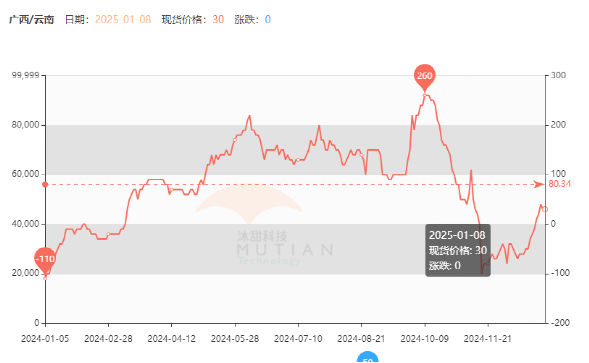Click the -110 minimum value marker pin
589x363 pixels.
pyautogui.click(x=45, y=260)
